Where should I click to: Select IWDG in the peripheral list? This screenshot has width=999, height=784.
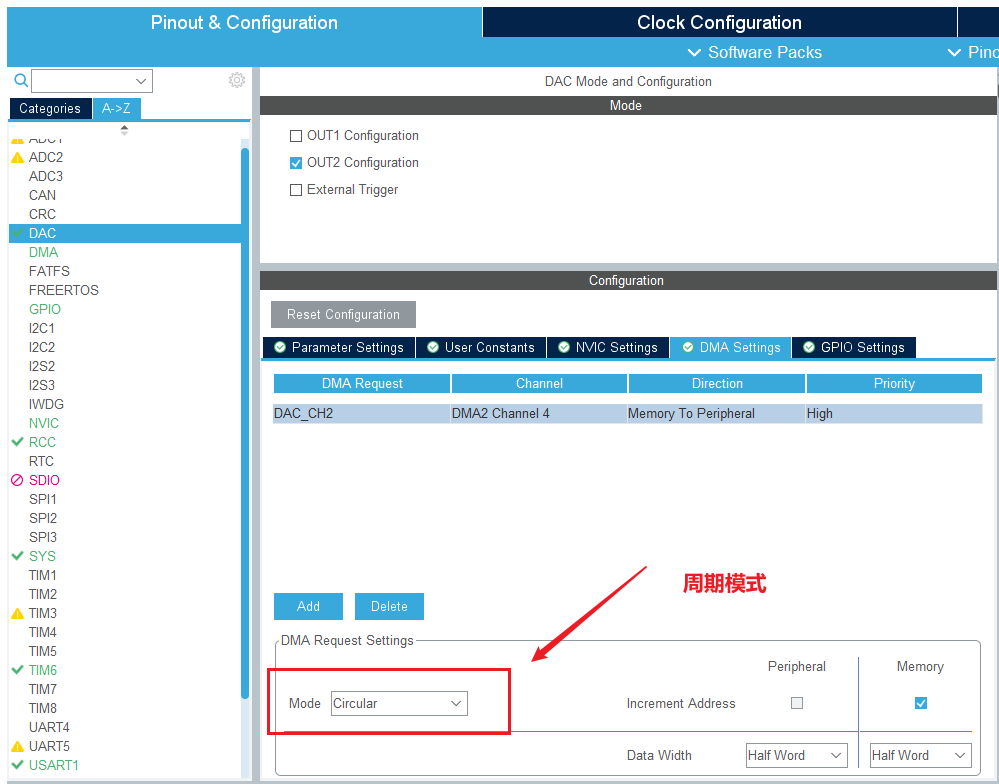click(47, 404)
